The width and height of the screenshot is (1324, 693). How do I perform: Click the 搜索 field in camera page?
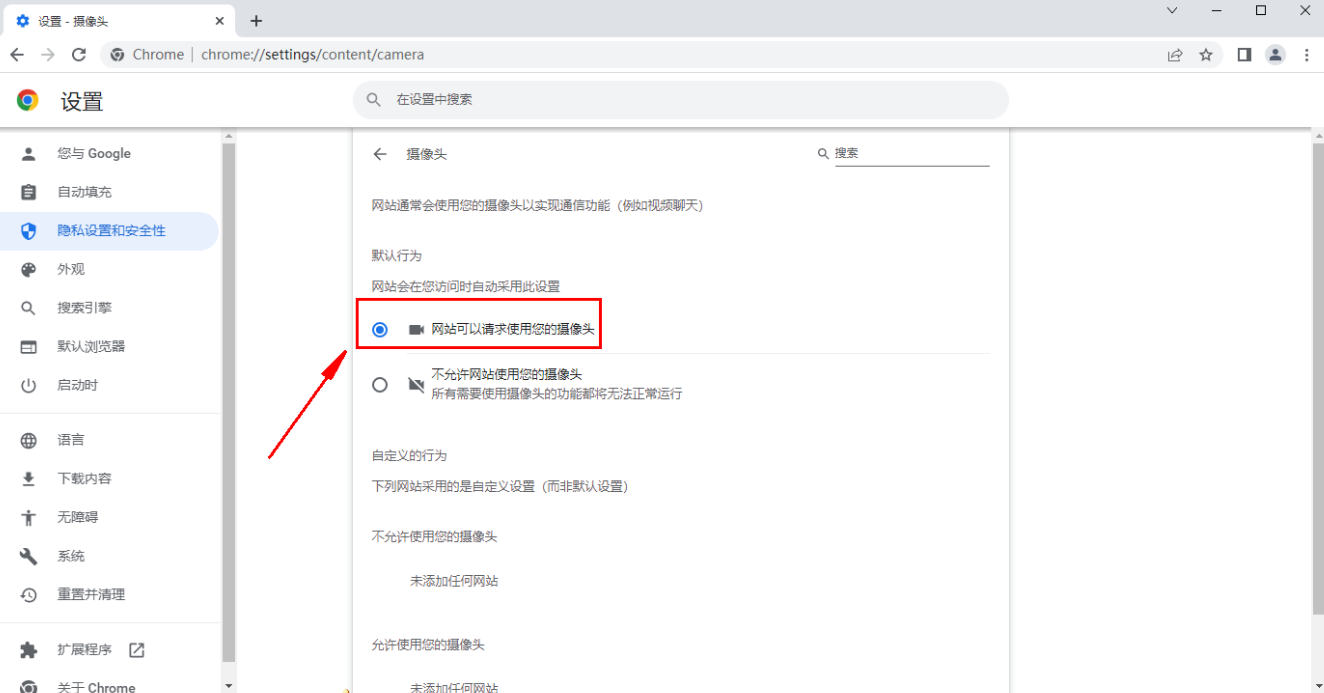tap(911, 154)
